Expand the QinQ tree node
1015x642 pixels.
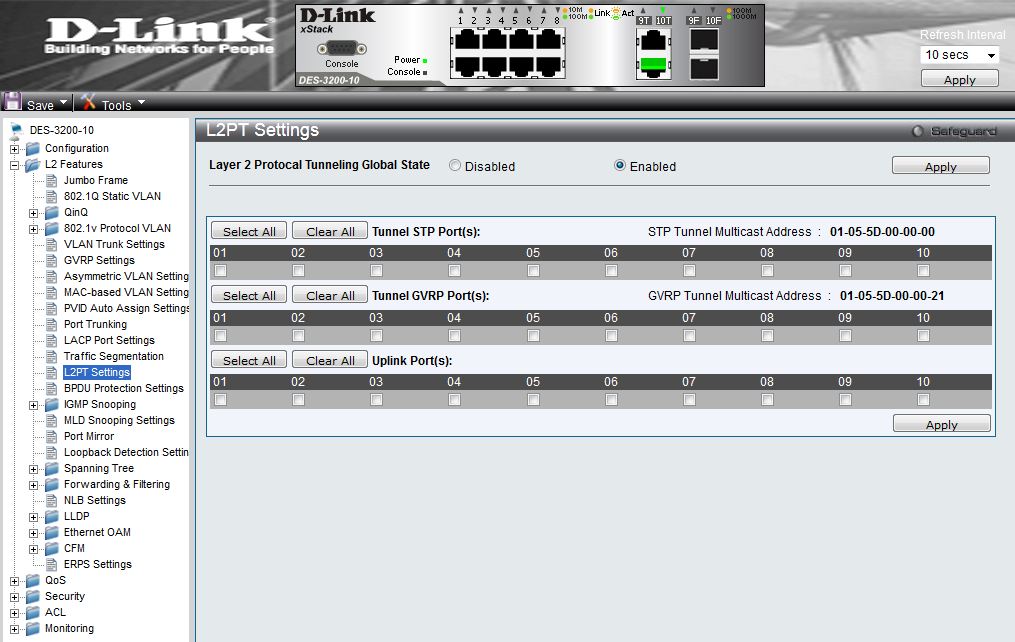(33, 214)
